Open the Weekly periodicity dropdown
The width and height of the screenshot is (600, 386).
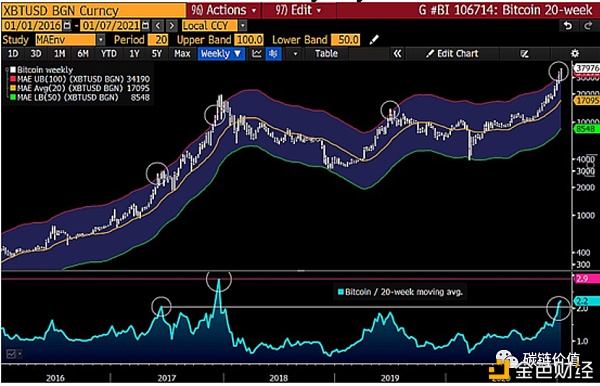(x=221, y=54)
